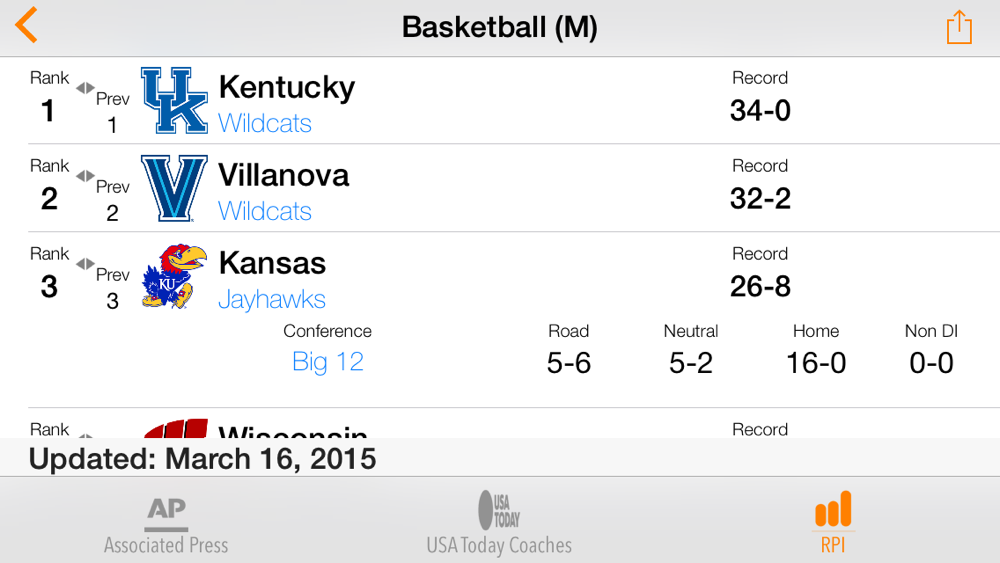Tap the orange back arrow

click(26, 26)
